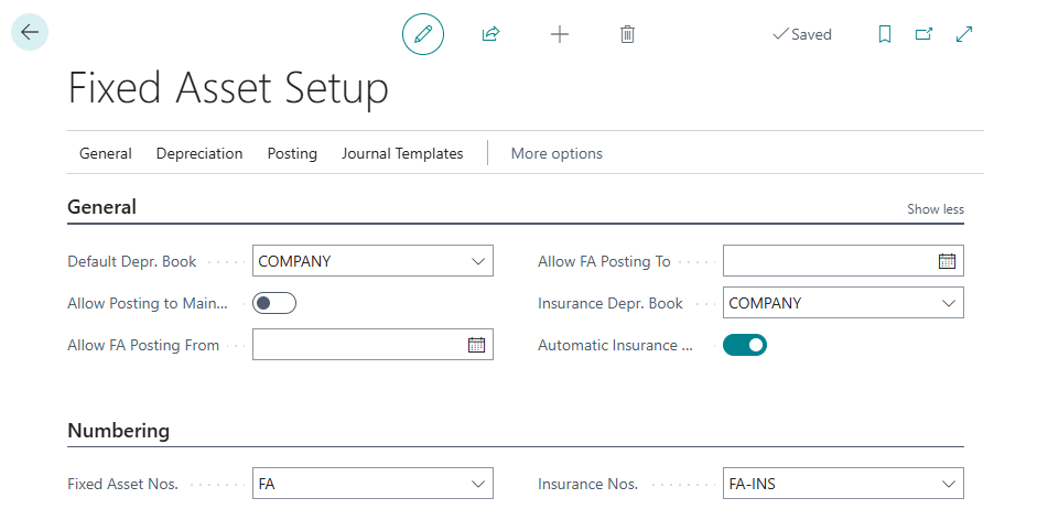This screenshot has width=1048, height=509.
Task: Click the pencil edit icon
Action: pyautogui.click(x=423, y=34)
